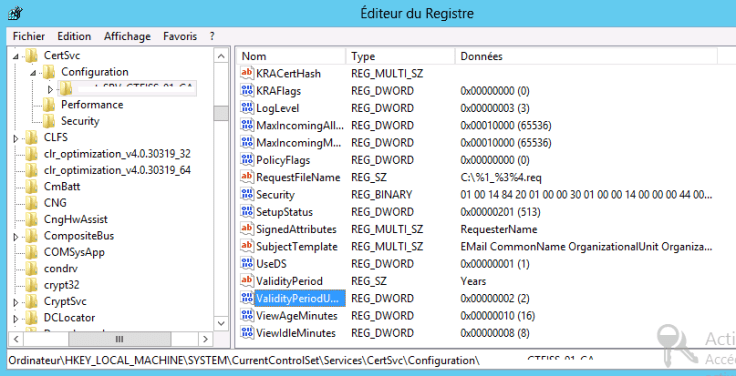
Task: Select the CmBatt folder icon
Action: [31, 186]
